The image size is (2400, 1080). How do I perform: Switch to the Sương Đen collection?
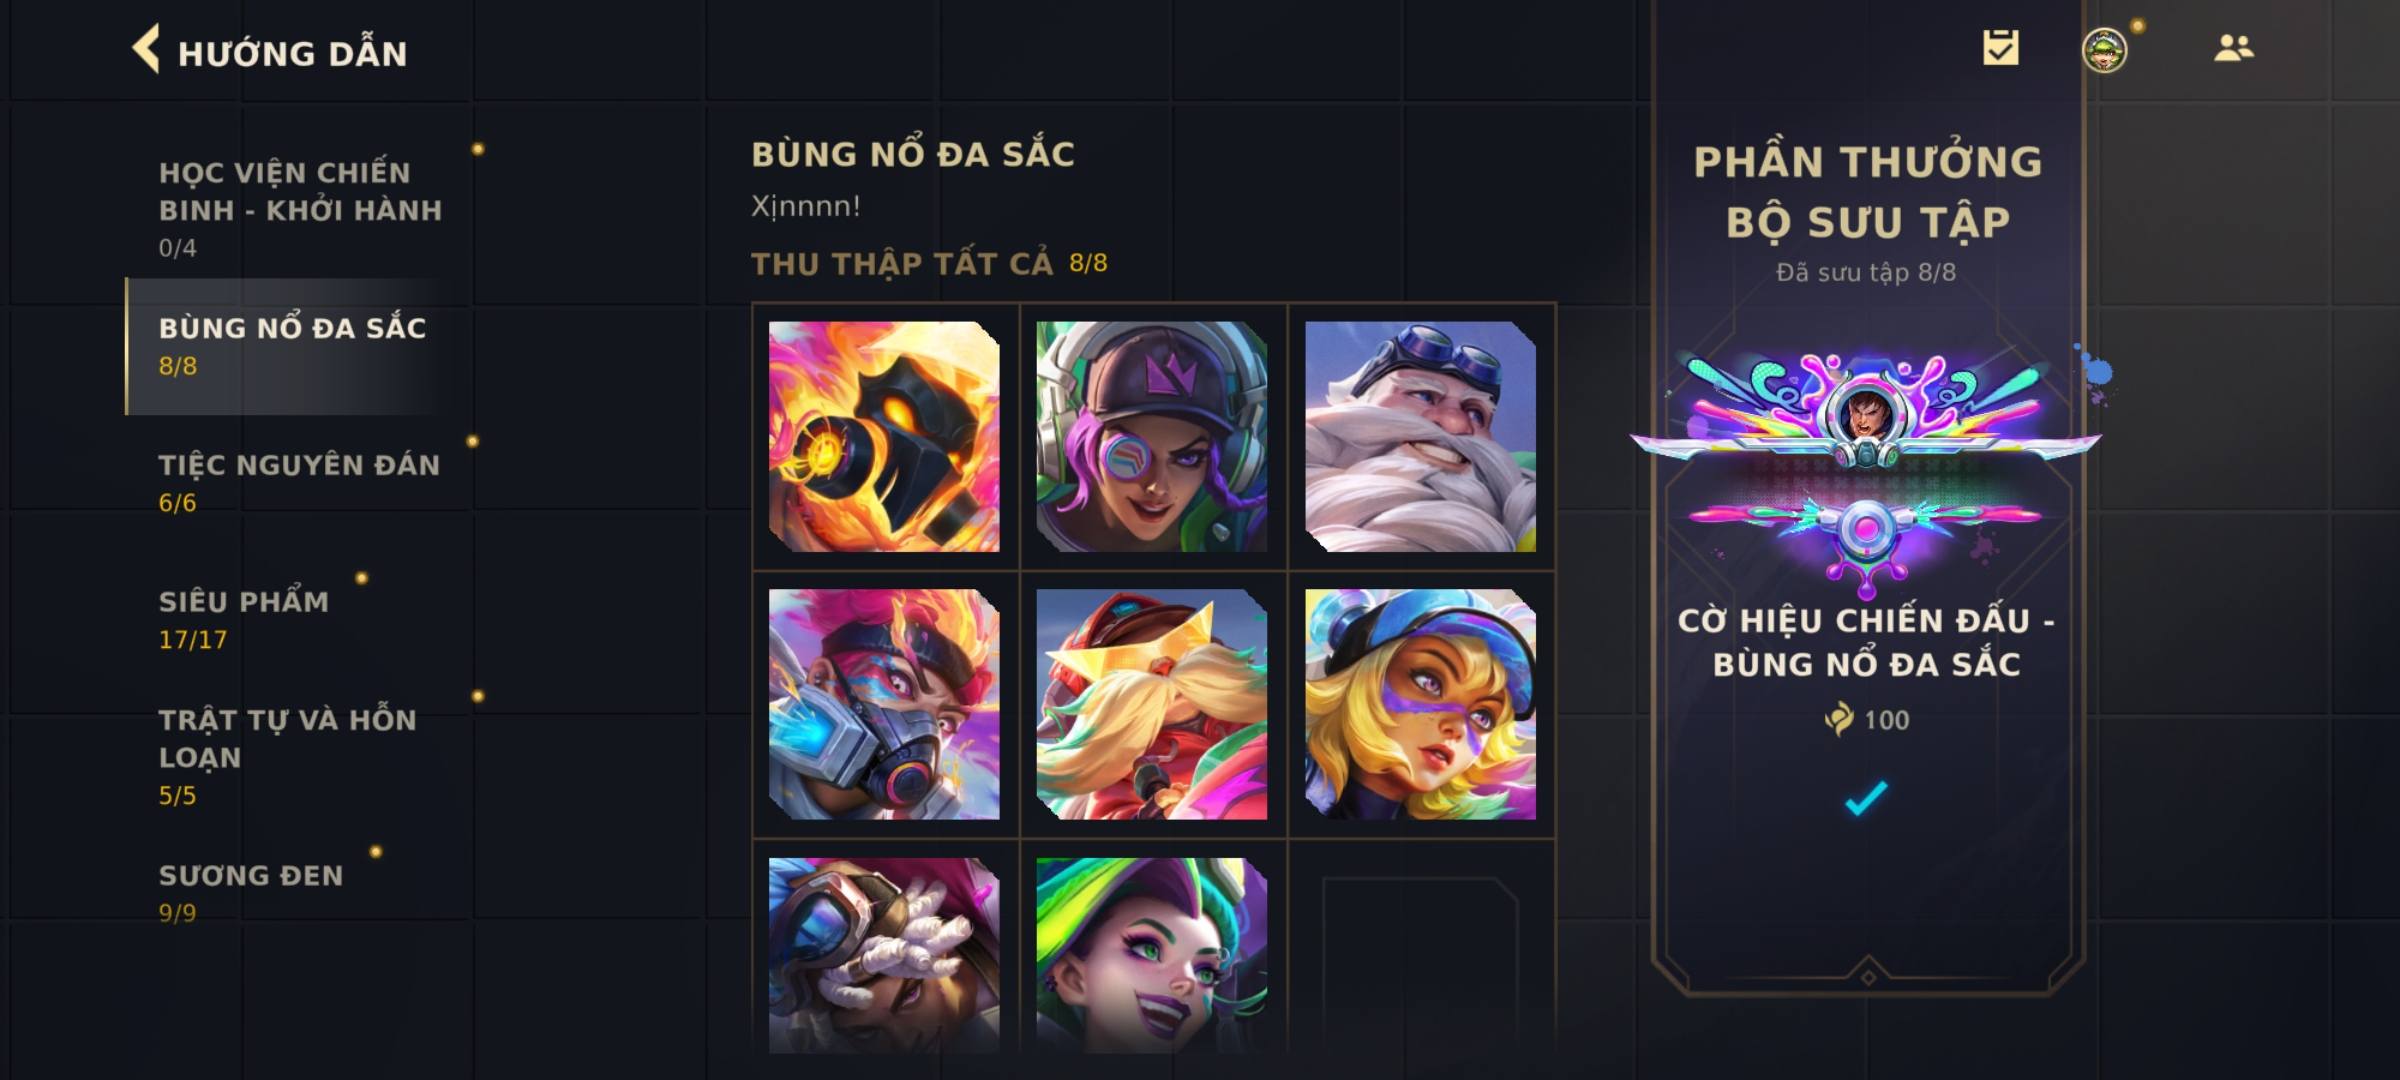coord(251,891)
